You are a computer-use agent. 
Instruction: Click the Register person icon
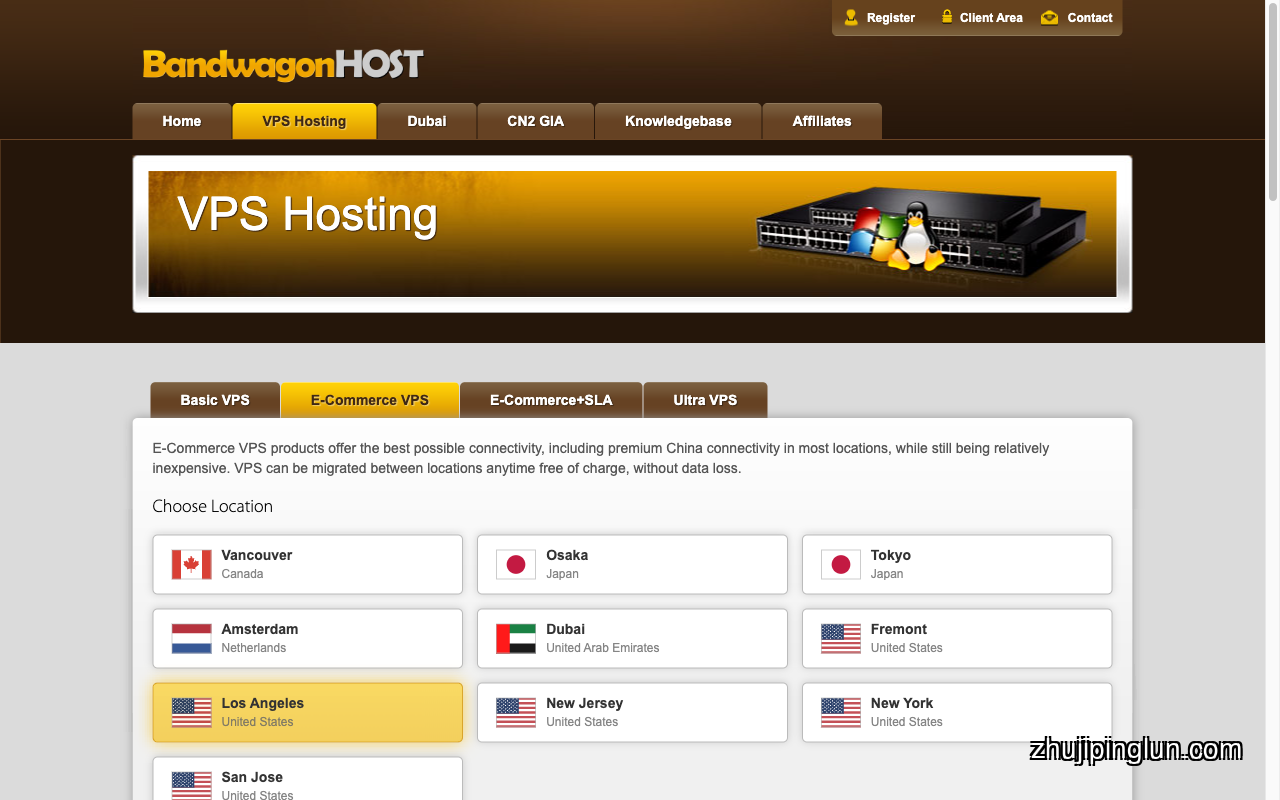[x=851, y=17]
